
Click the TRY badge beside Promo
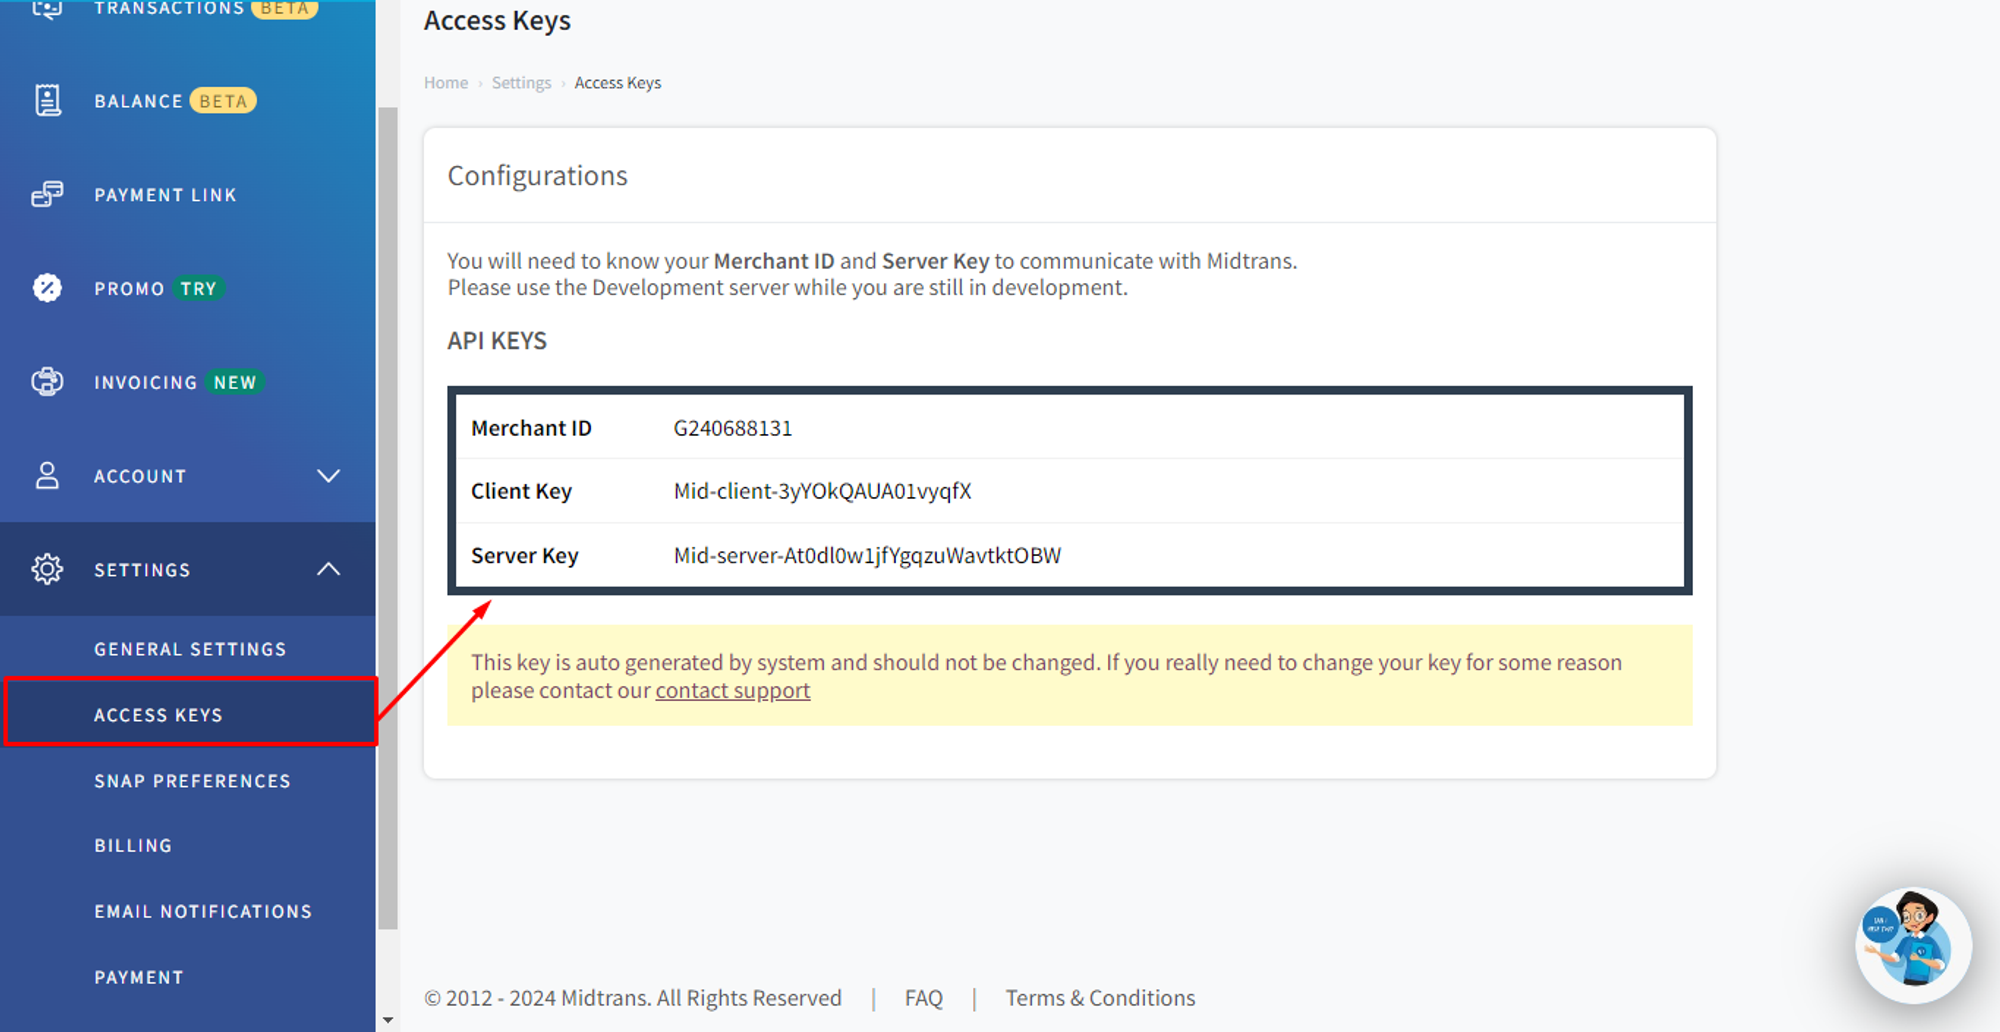coord(198,288)
